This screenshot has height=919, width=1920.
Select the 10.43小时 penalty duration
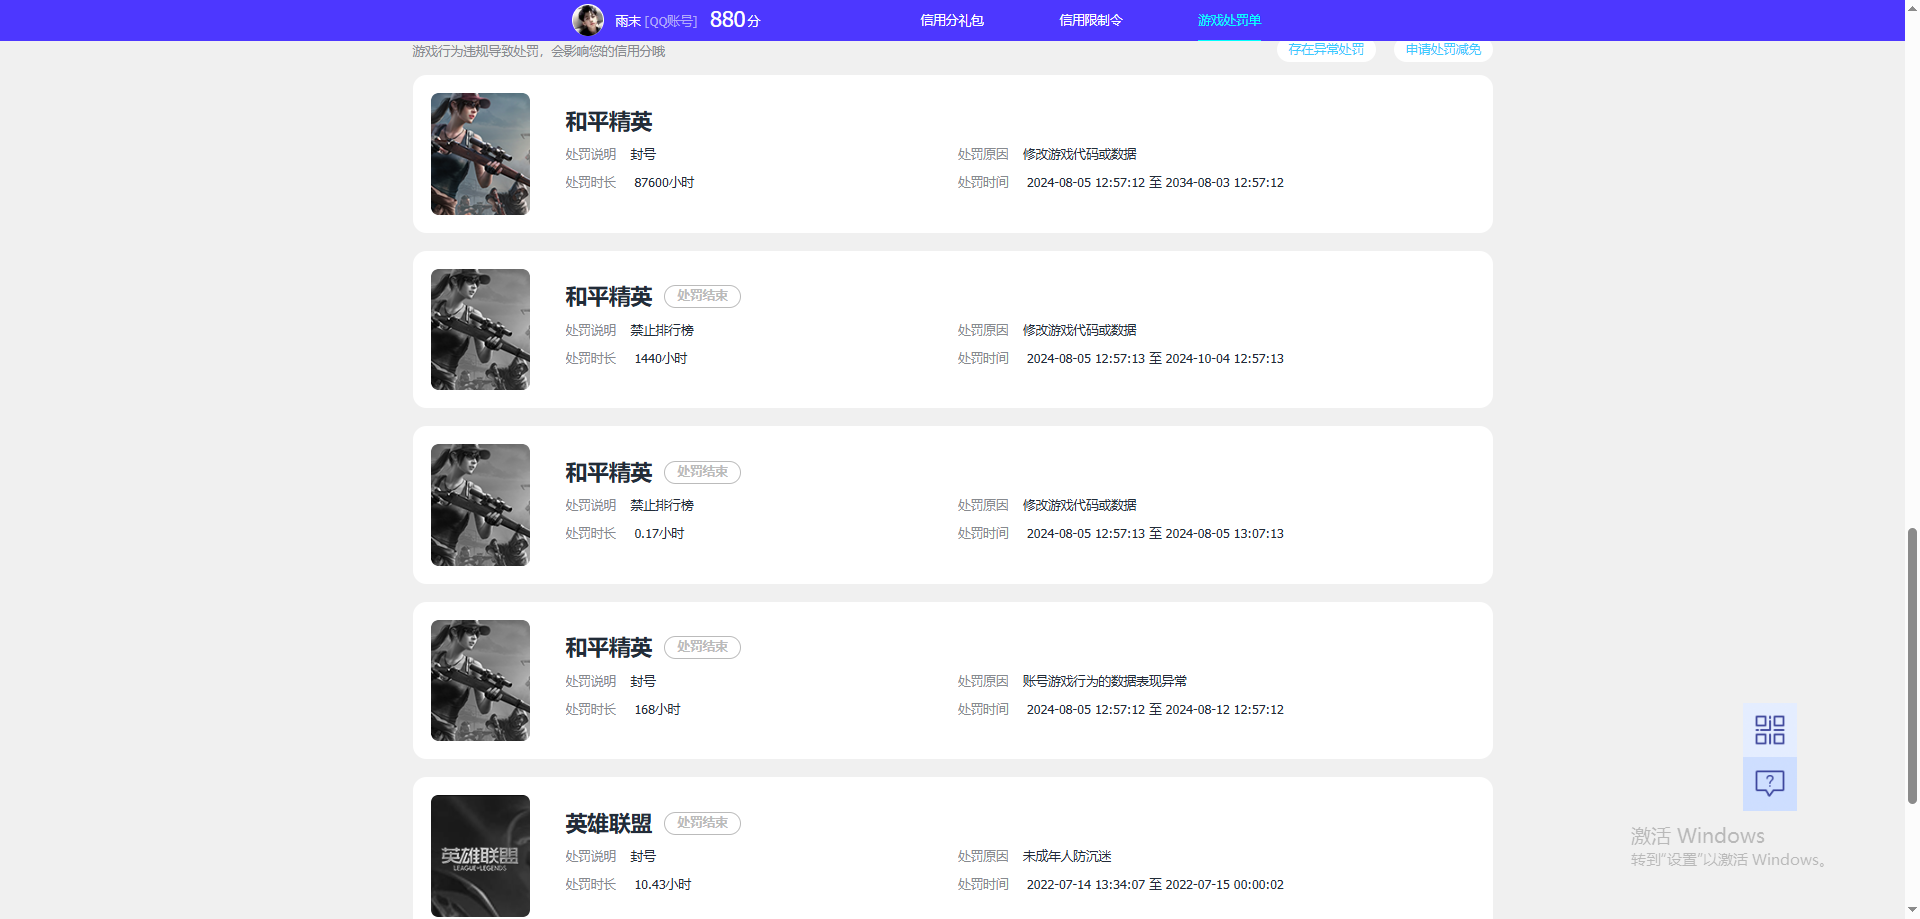(663, 885)
